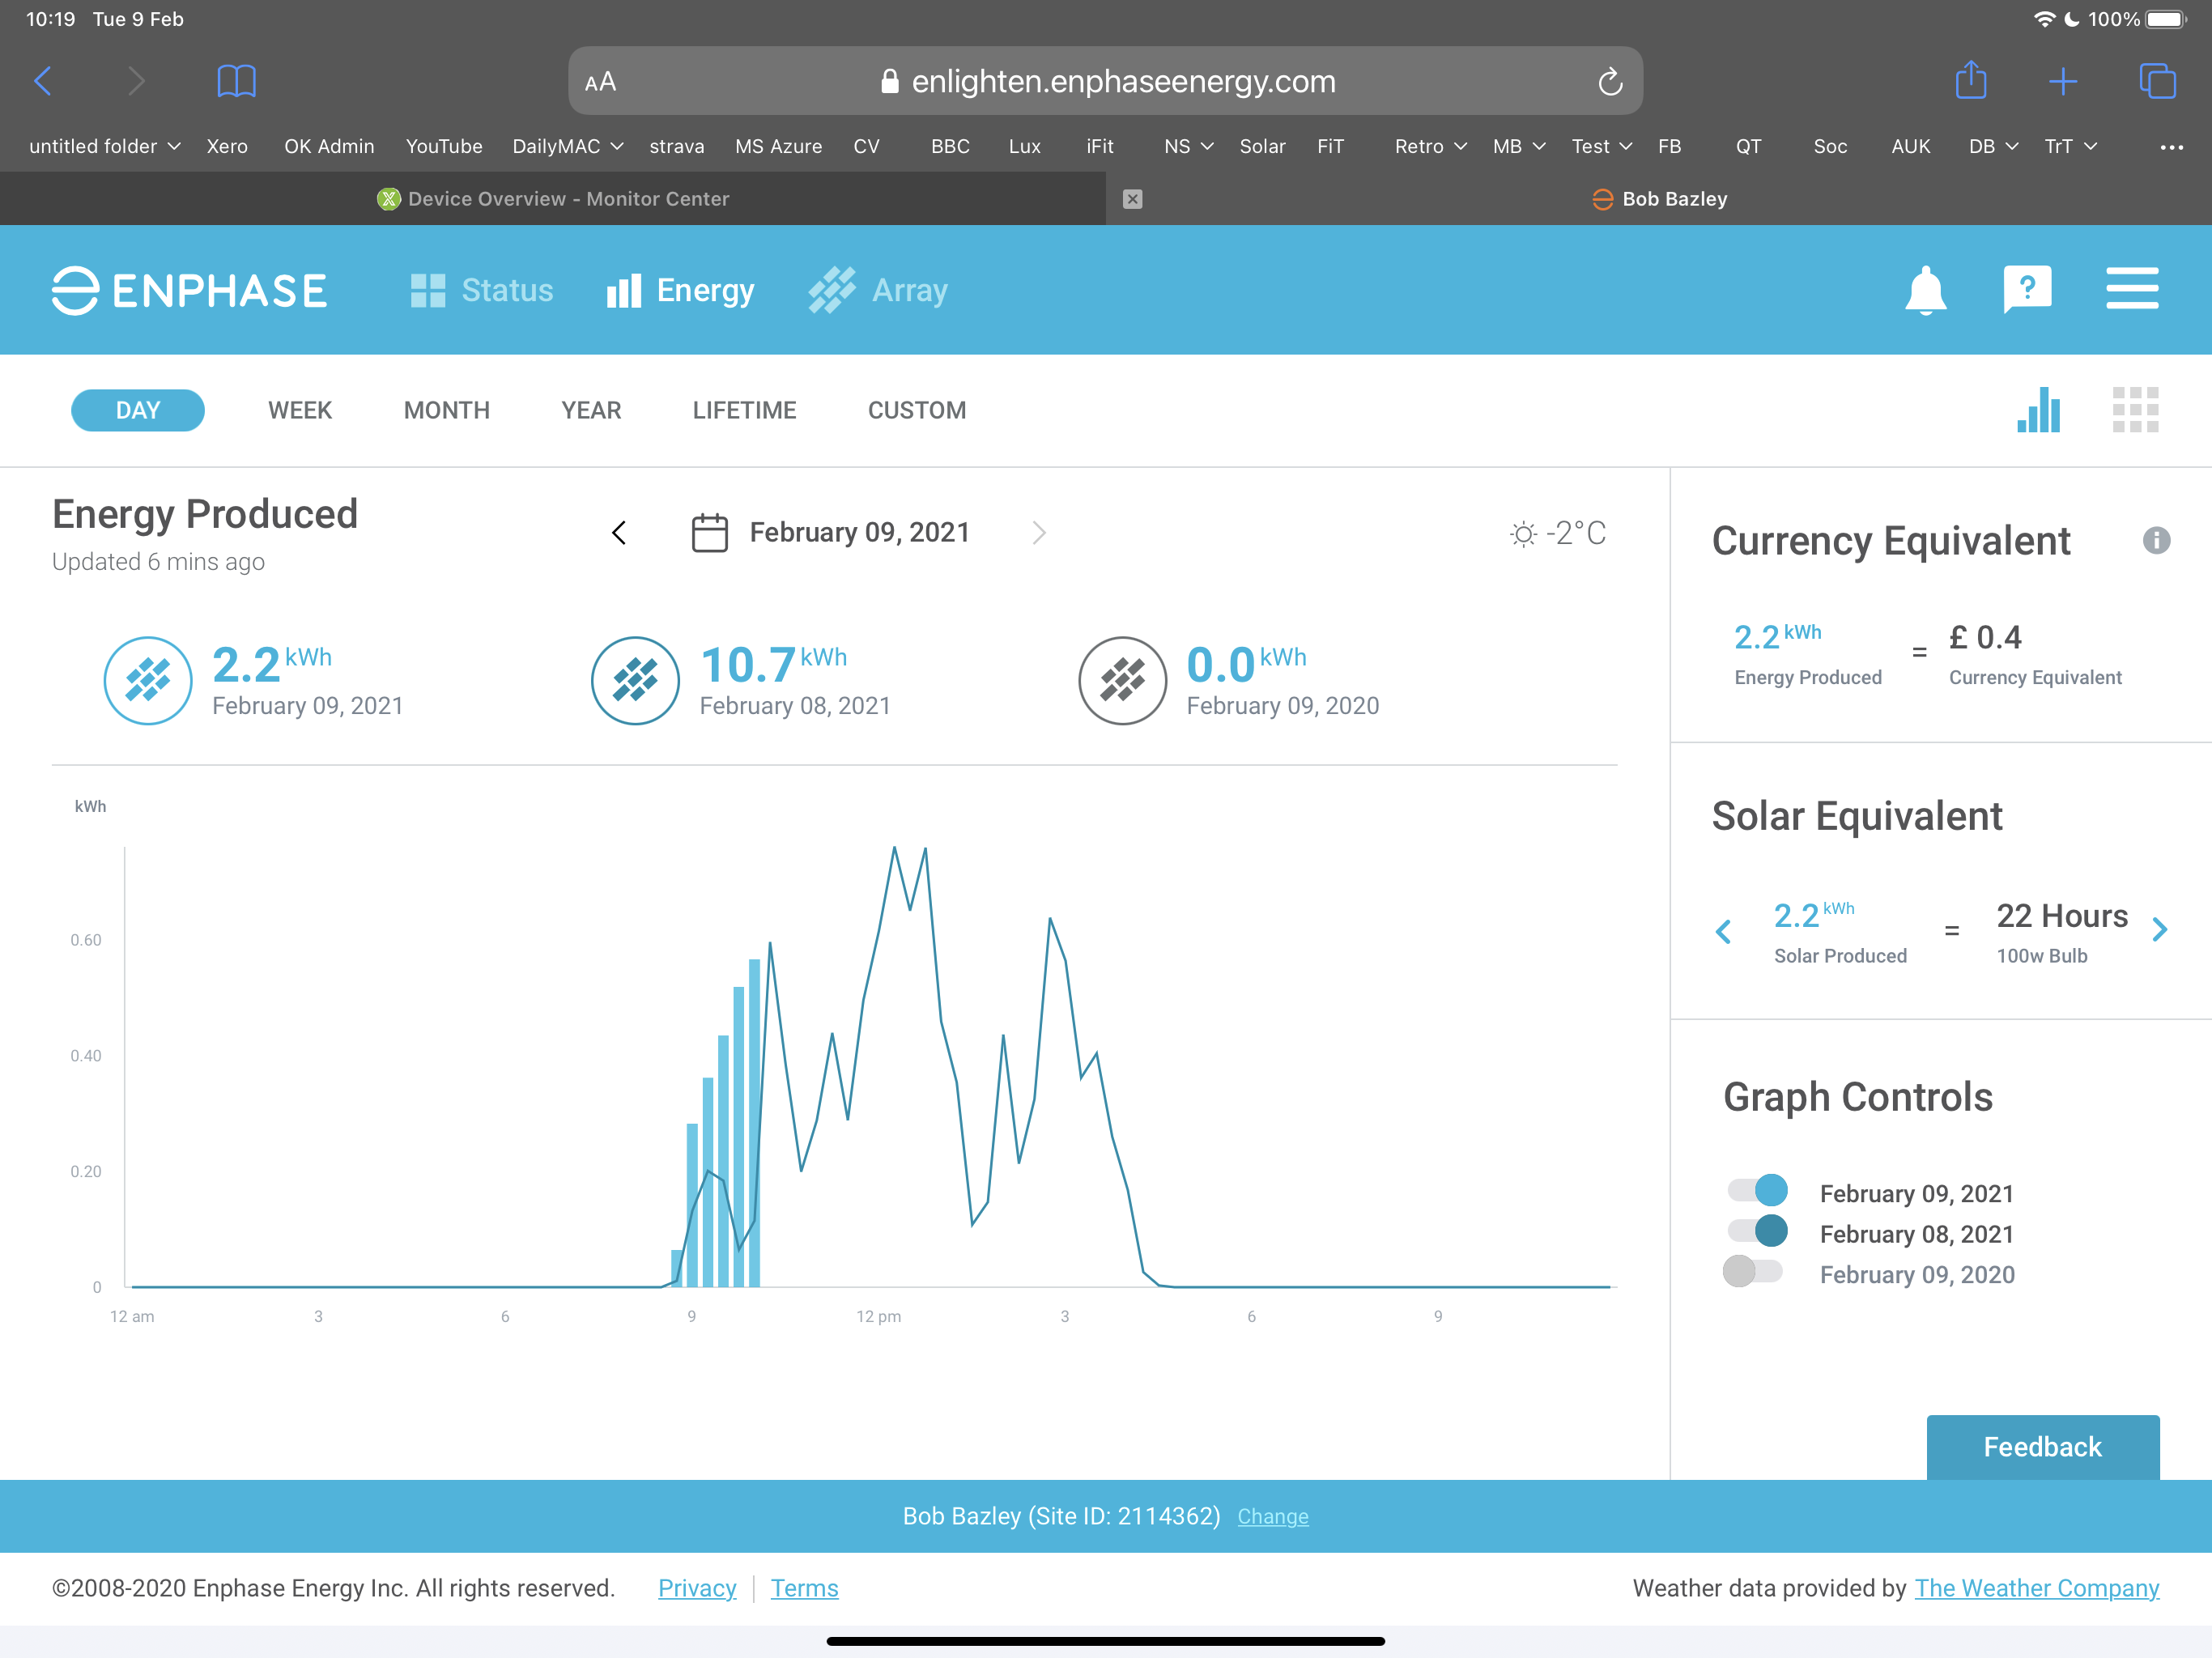
Task: Open Solar bookmark
Action: pyautogui.click(x=1263, y=146)
